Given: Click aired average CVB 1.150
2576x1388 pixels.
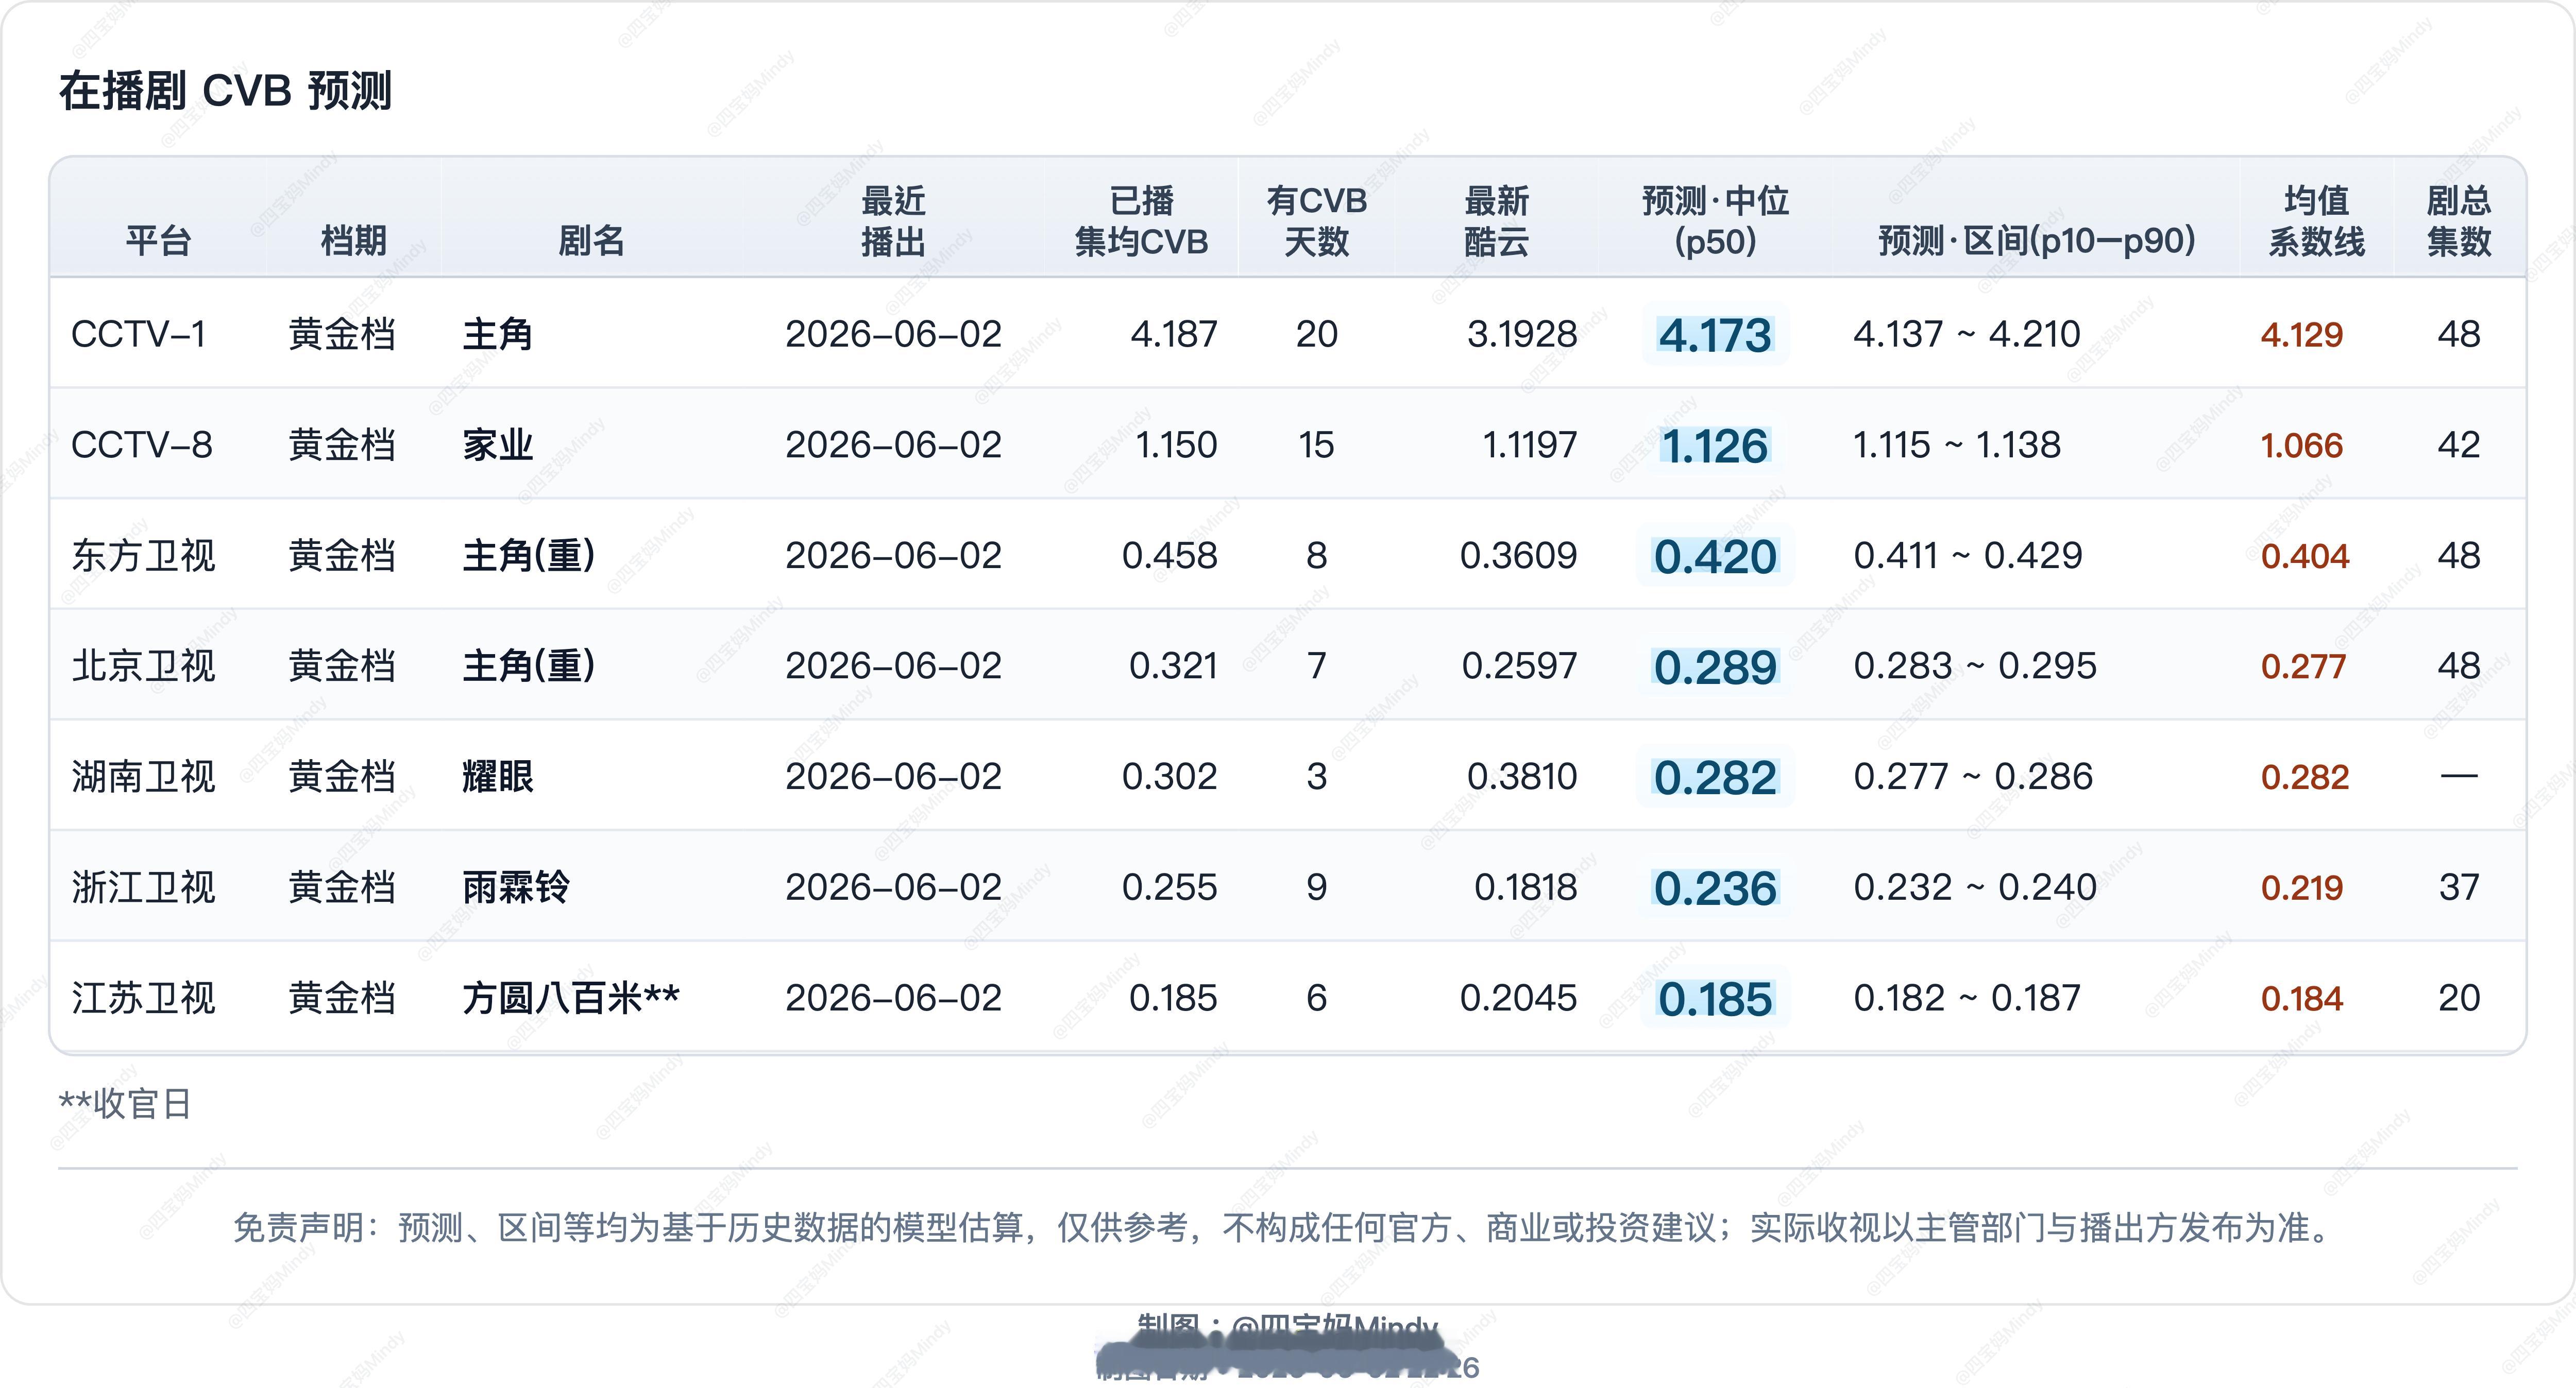Looking at the screenshot, I should point(1176,445).
